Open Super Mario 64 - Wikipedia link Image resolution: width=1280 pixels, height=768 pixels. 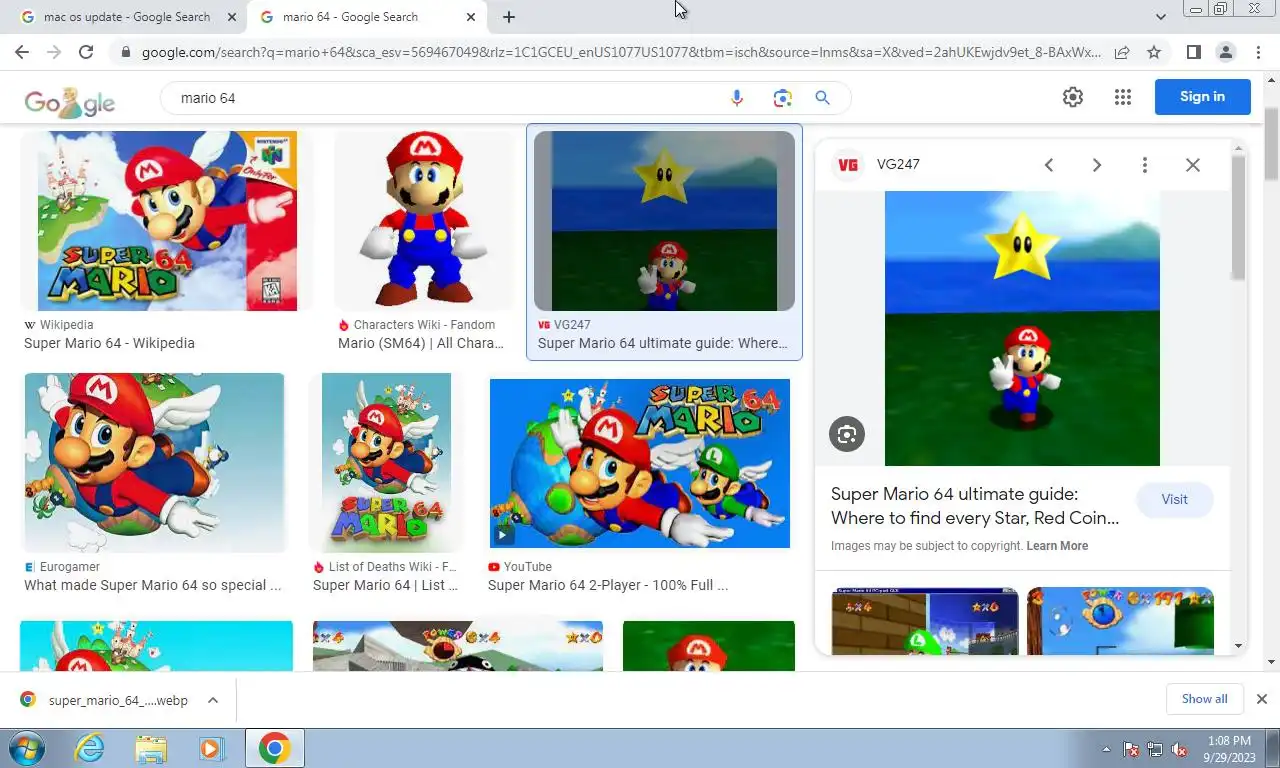pyautogui.click(x=109, y=343)
